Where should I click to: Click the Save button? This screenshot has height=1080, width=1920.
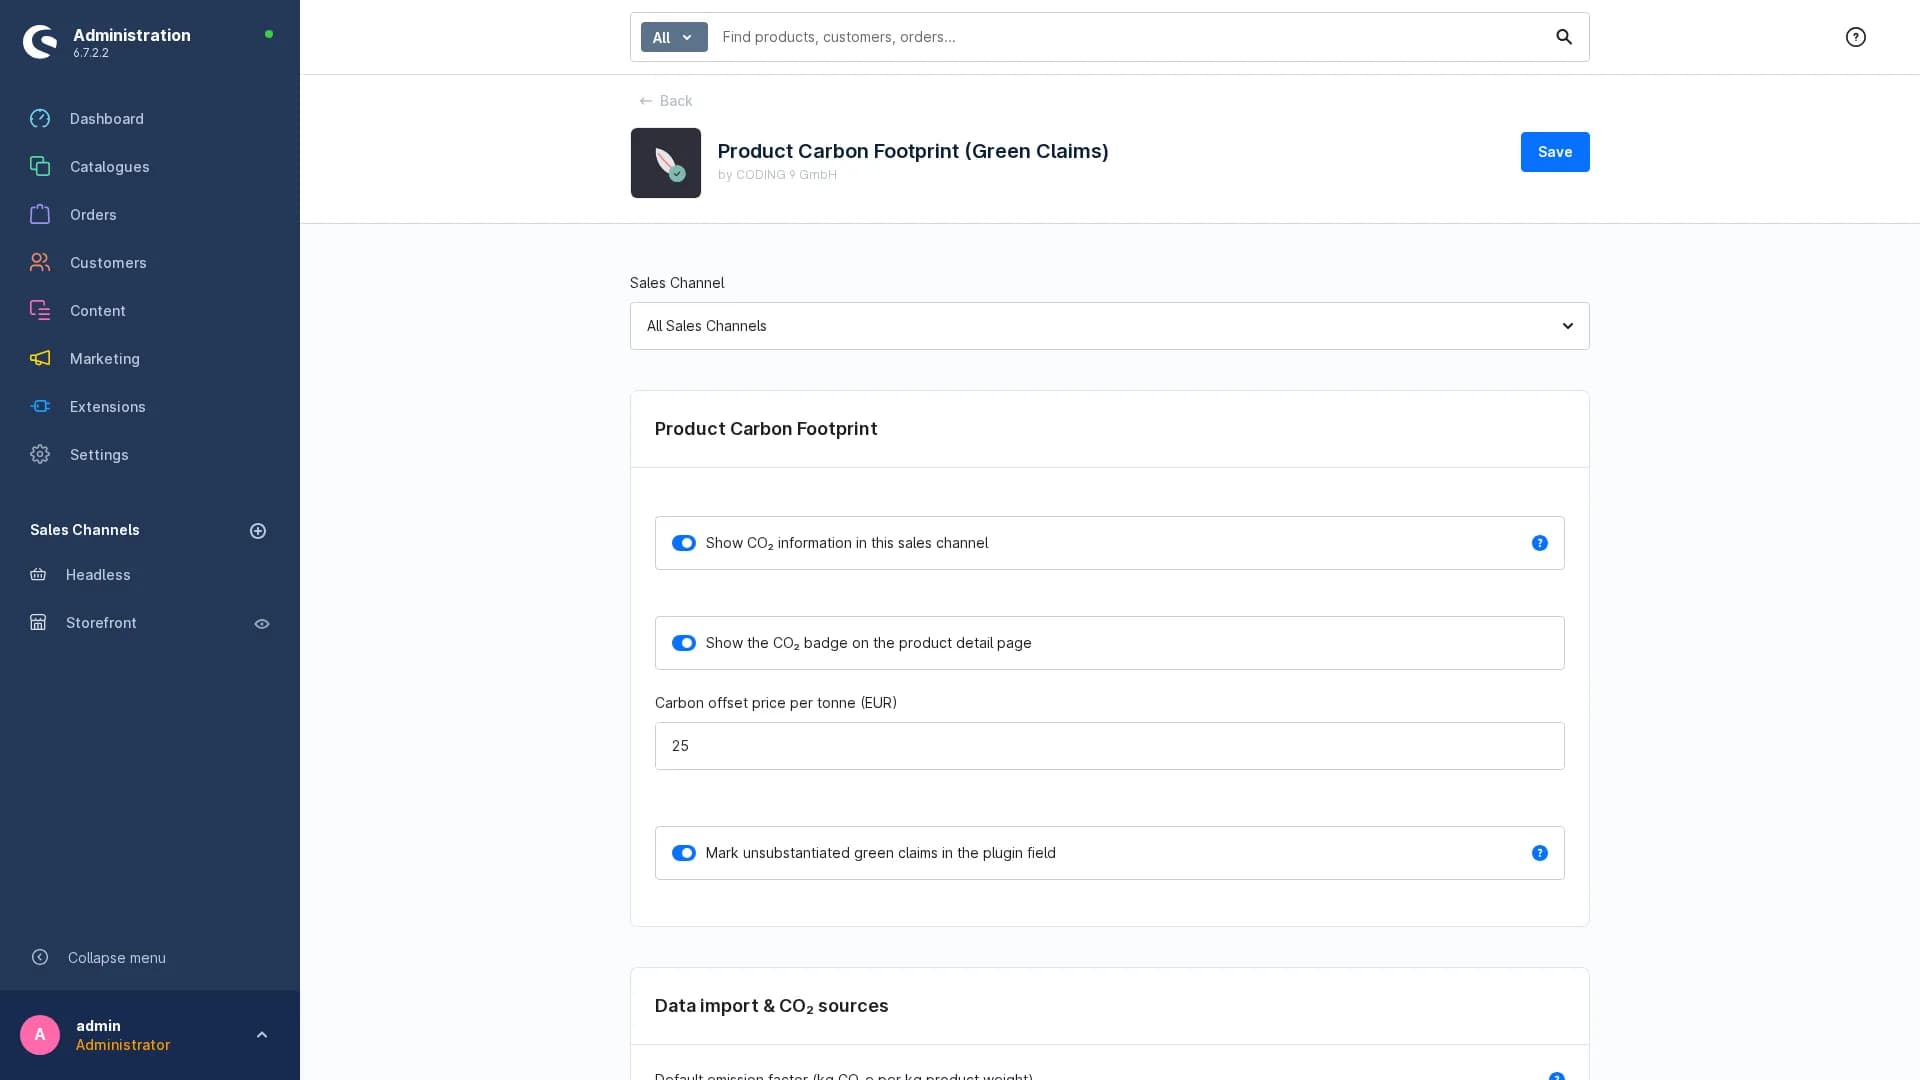(1555, 152)
